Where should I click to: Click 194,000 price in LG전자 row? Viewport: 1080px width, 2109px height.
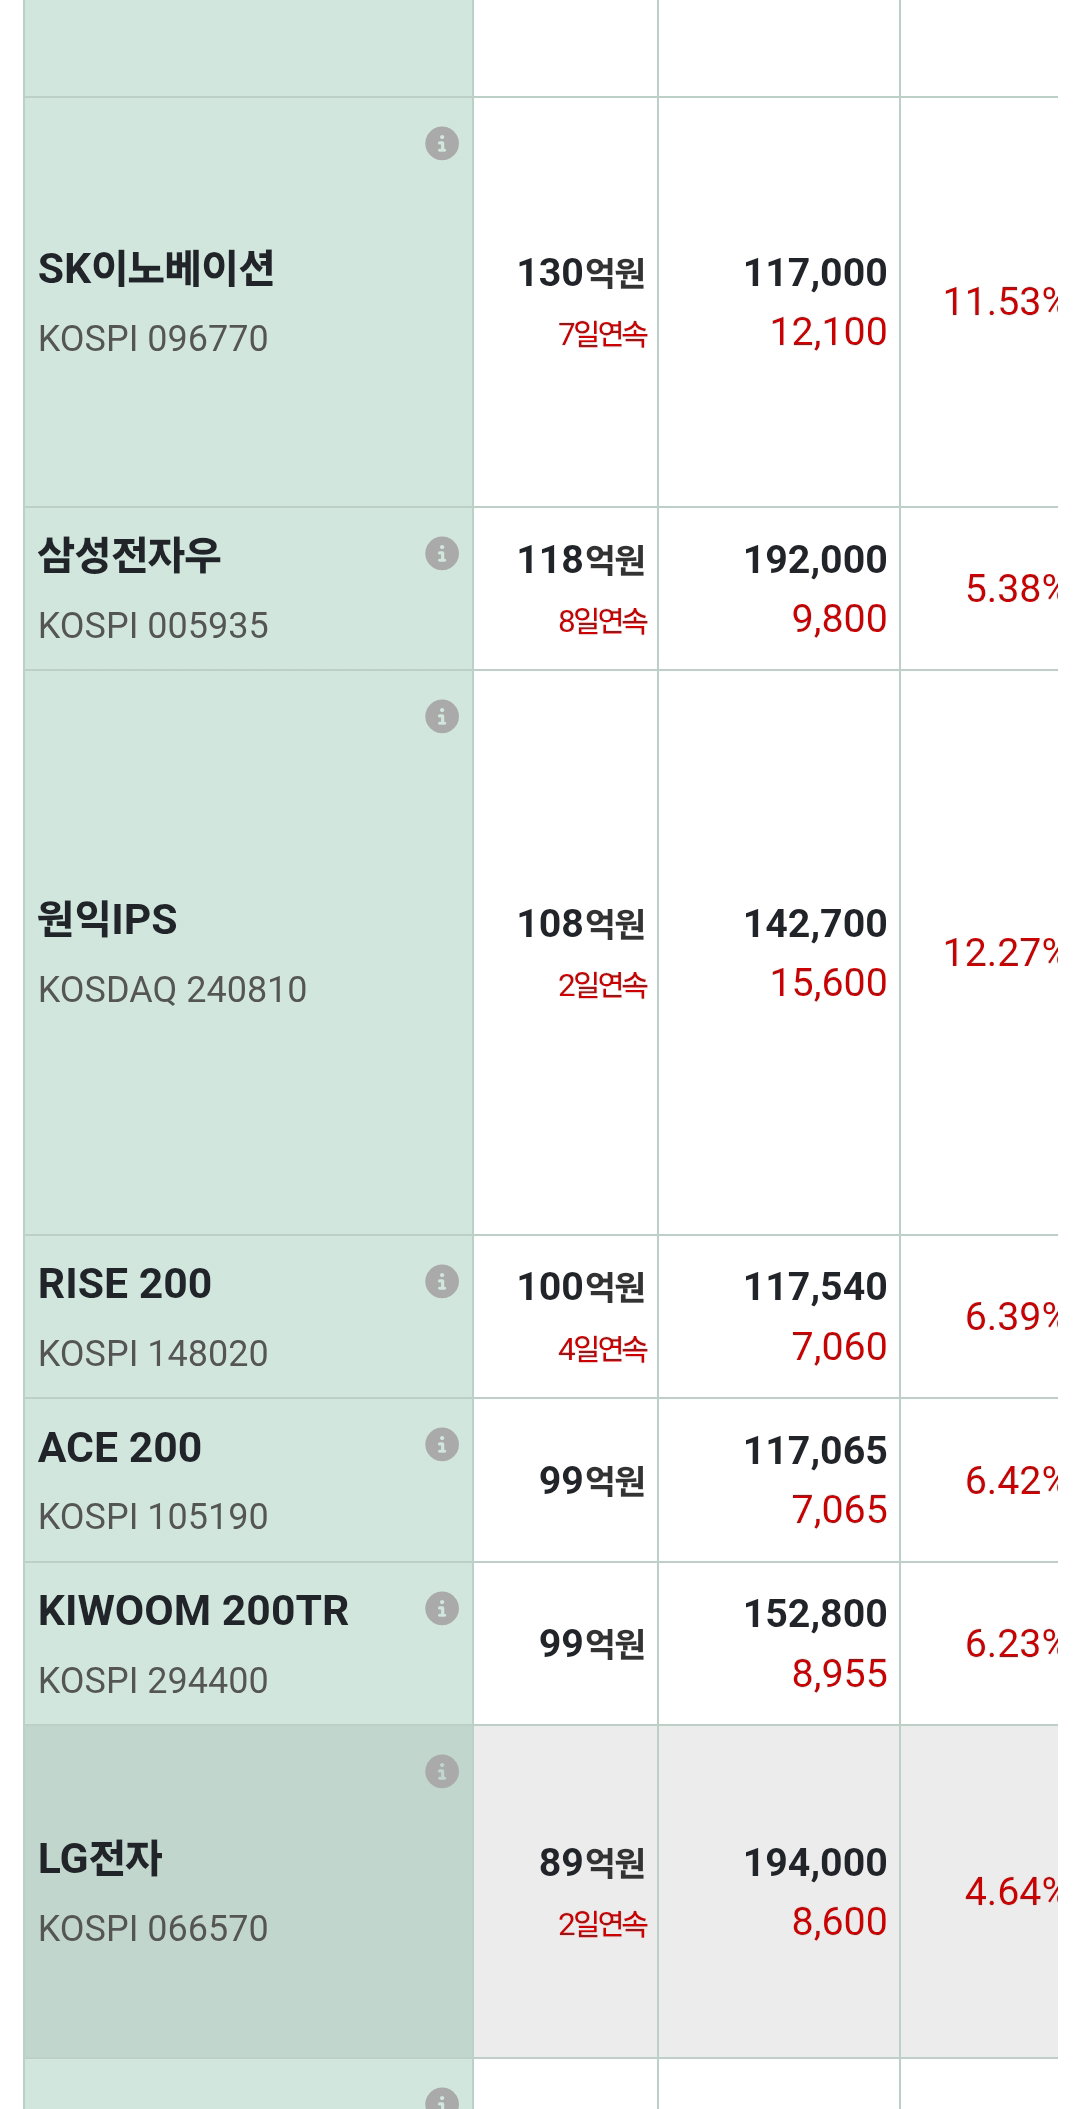(x=815, y=1863)
